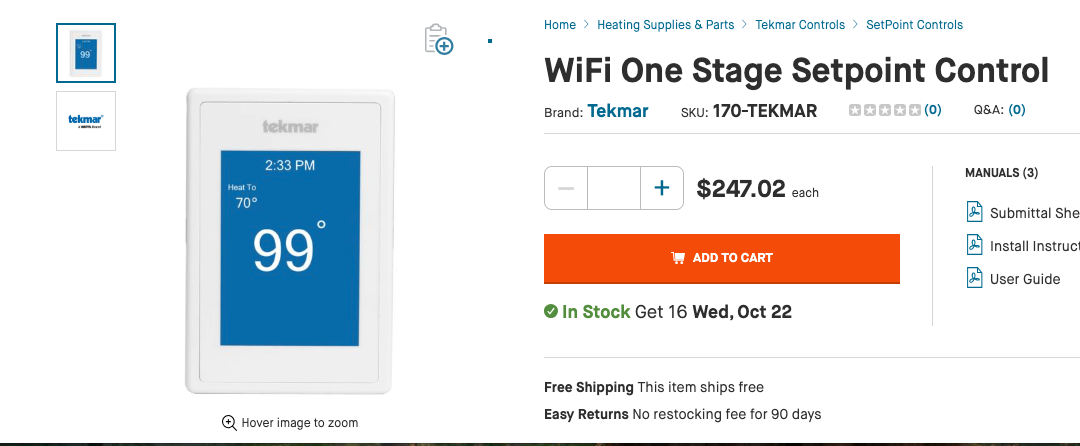
Task: Open Tekmar Controls breadcrumb link
Action: click(800, 25)
